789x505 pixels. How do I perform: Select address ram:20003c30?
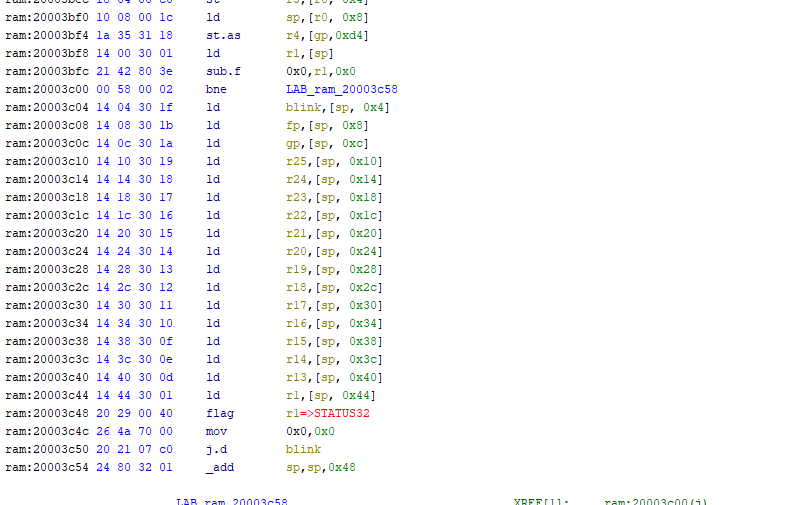47,305
